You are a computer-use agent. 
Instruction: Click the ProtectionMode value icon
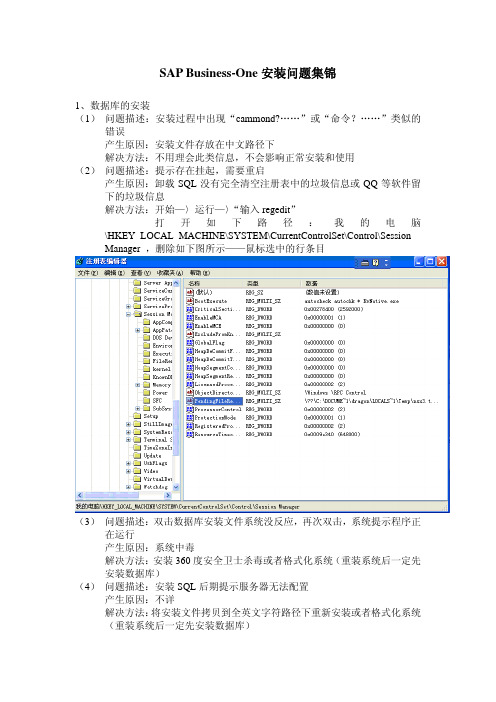tap(190, 417)
